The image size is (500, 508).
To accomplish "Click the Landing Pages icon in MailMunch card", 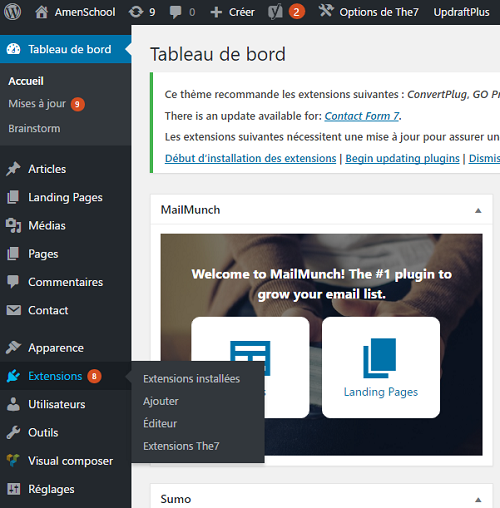I will click(380, 358).
